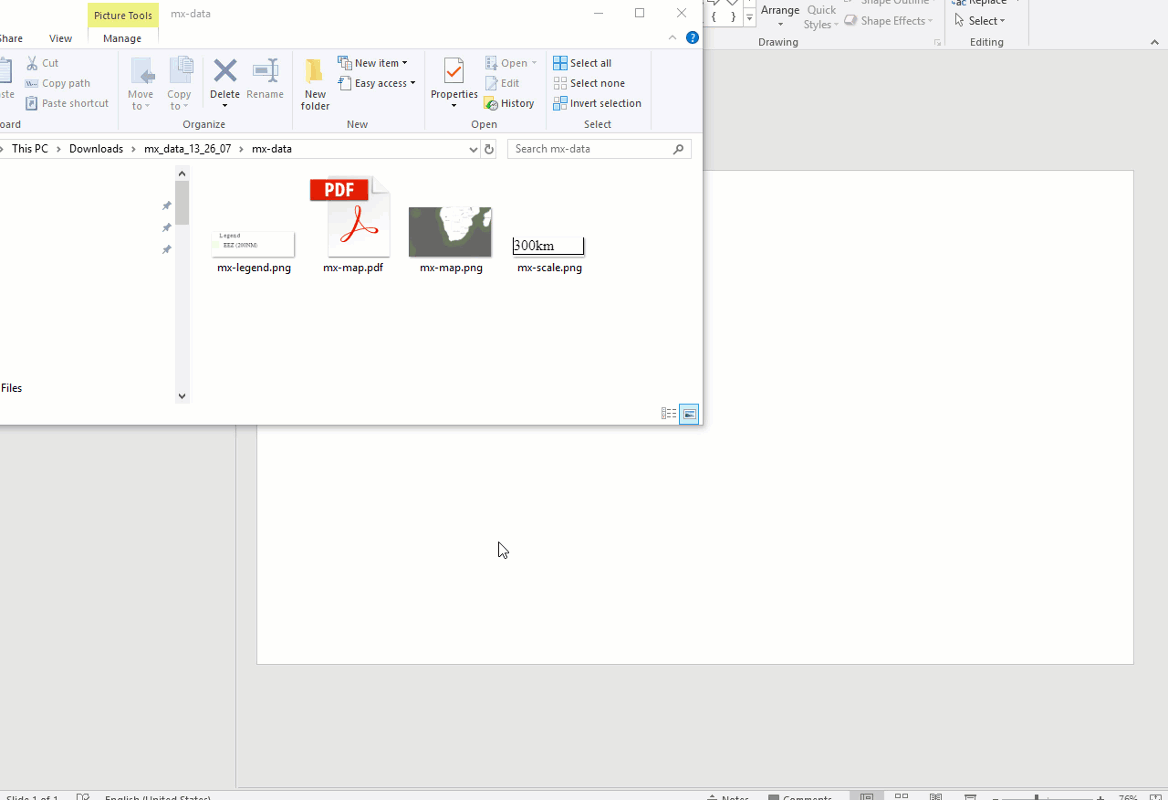Screen dimensions: 1168x800
Task: Expand the Delete dropdown arrow
Action: (x=225, y=106)
